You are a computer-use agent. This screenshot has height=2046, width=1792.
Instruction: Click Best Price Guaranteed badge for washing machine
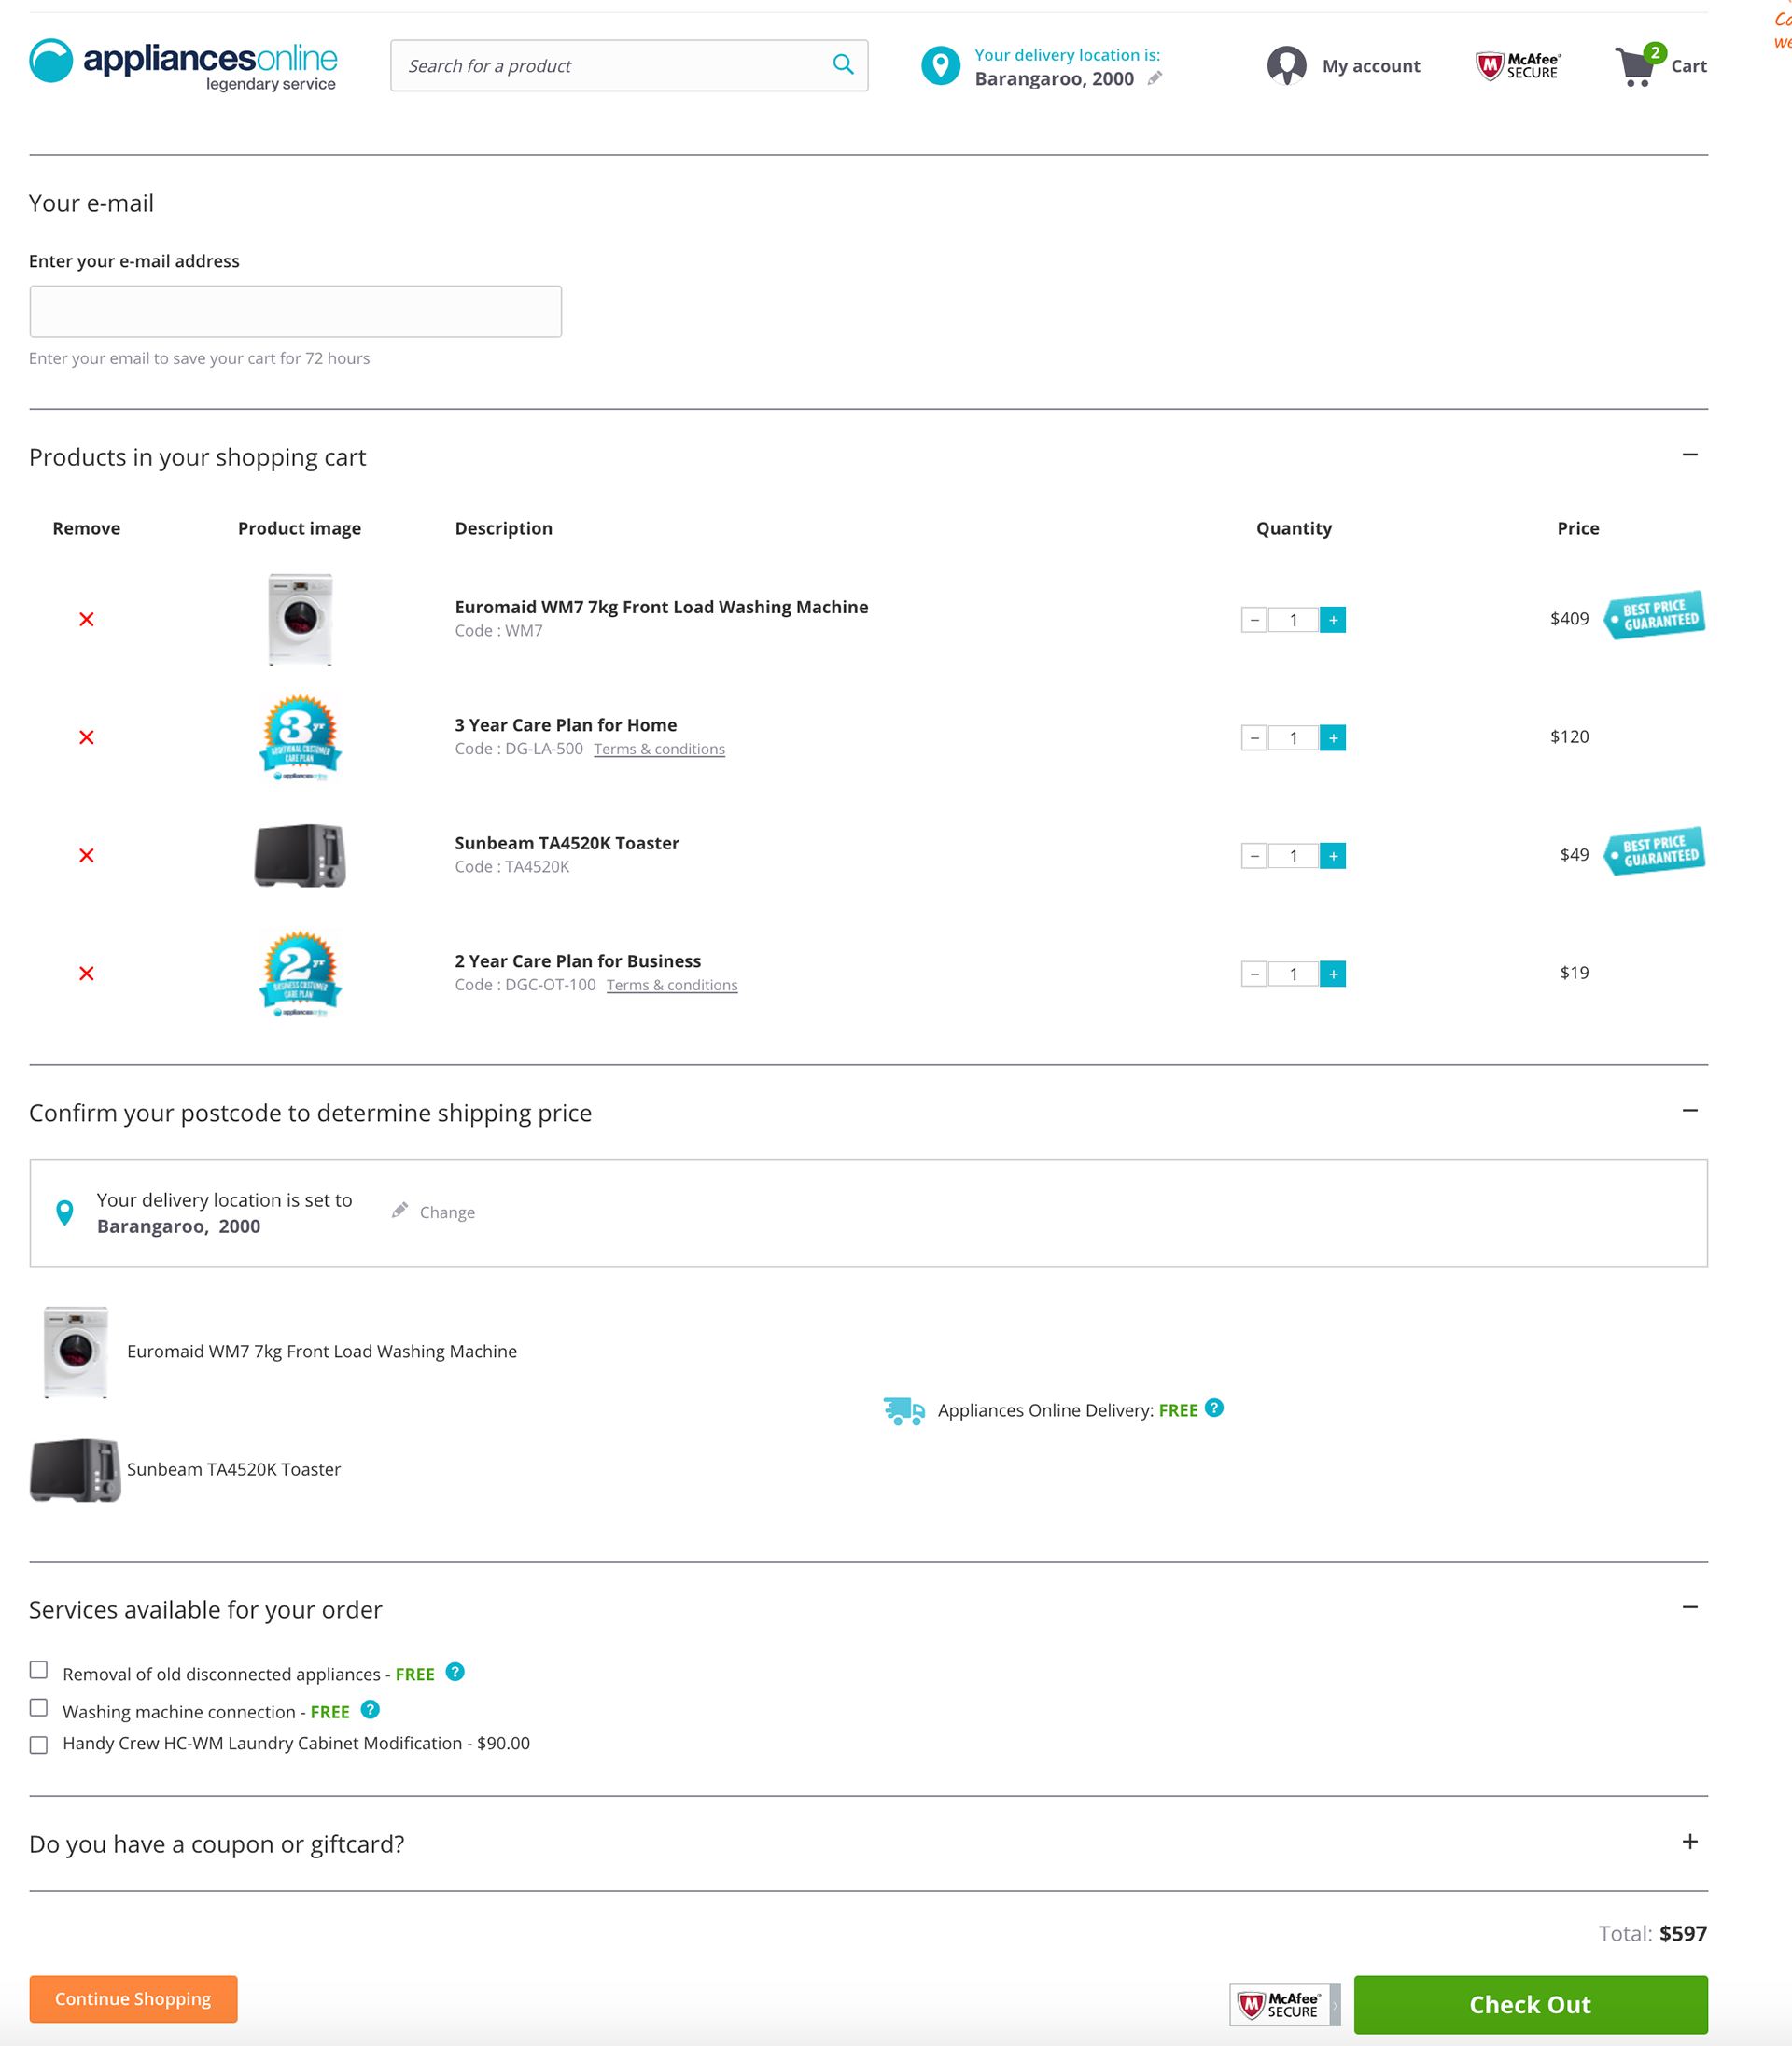[1654, 615]
